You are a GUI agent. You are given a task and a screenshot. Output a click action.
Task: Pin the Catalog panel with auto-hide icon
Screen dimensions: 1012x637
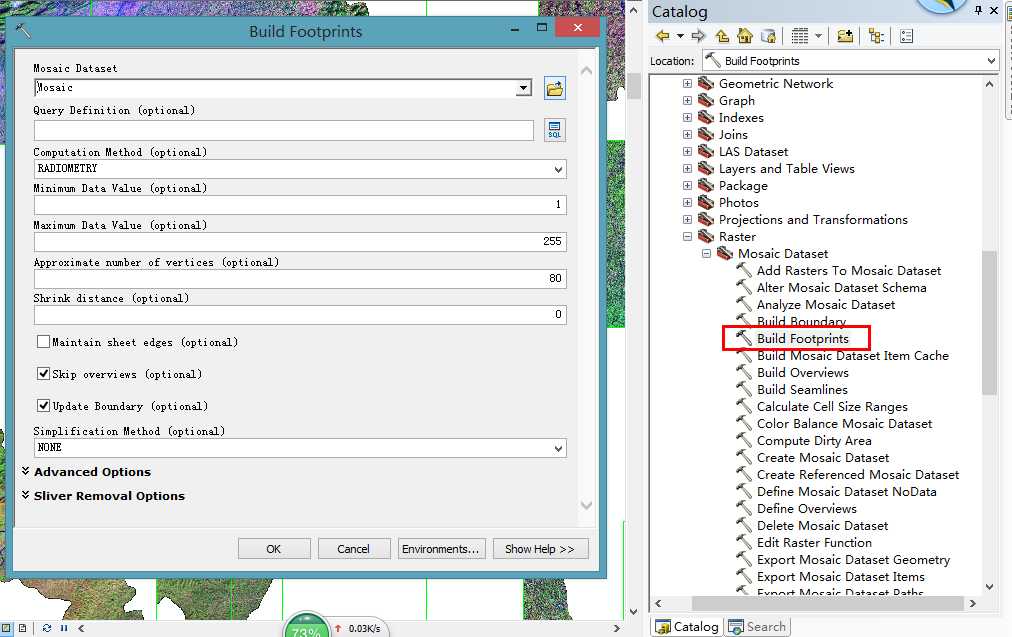(x=978, y=10)
